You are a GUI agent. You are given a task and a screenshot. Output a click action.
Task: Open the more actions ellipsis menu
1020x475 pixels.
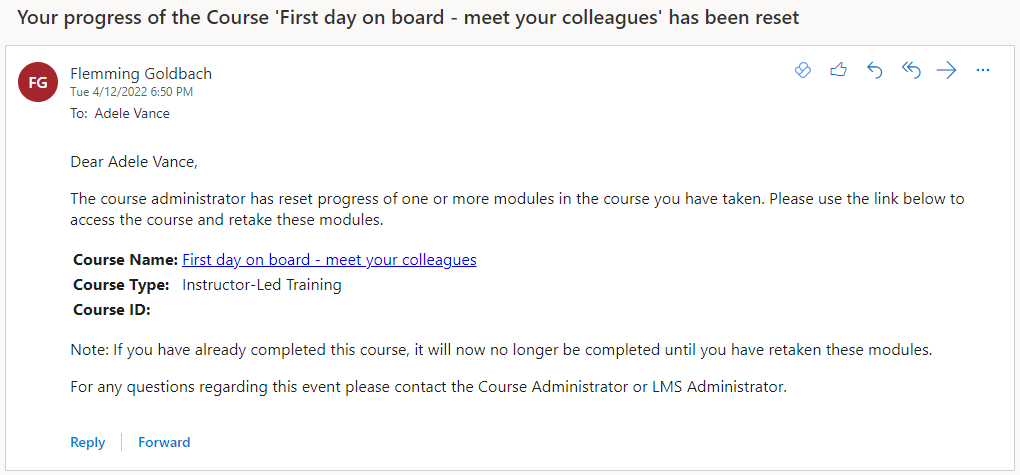click(x=982, y=70)
